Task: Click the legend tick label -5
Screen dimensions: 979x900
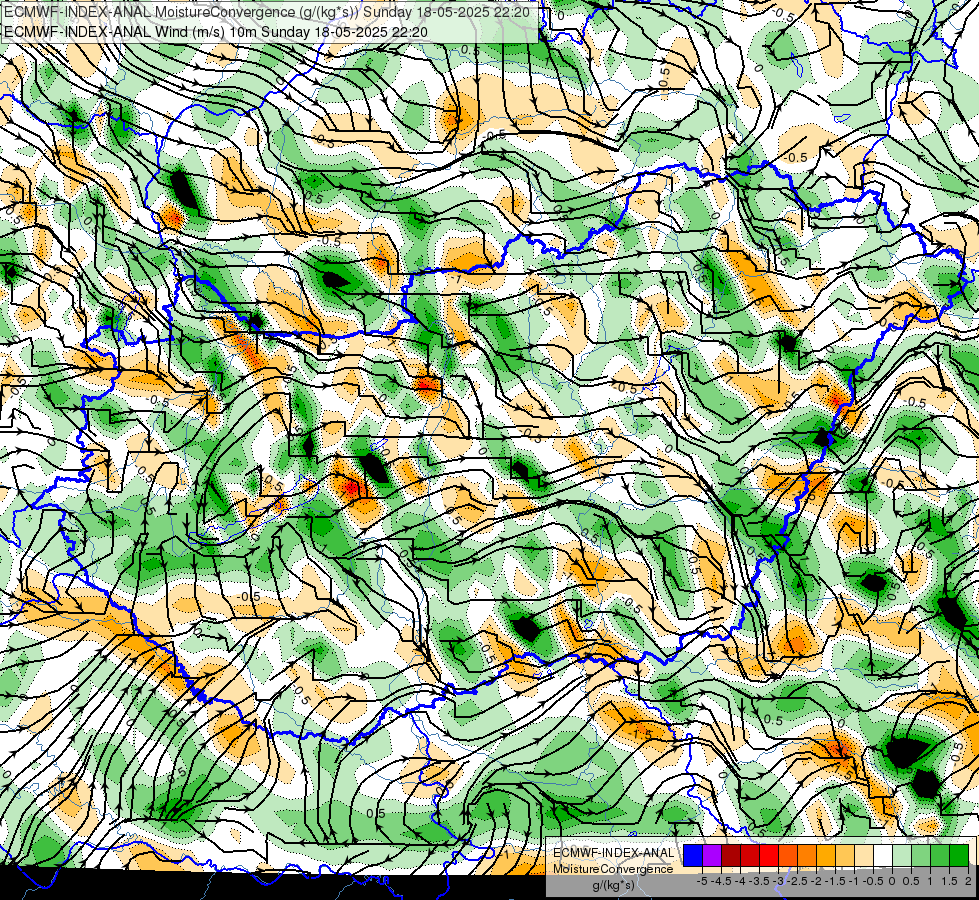Action: coord(702,881)
